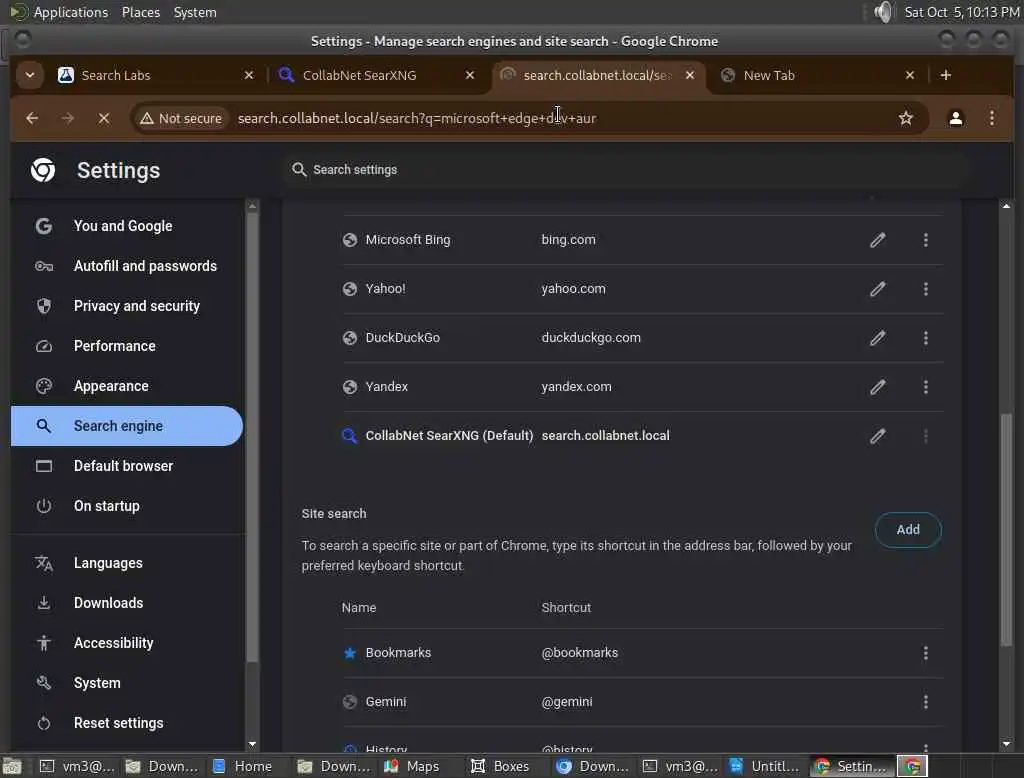The height and width of the screenshot is (778, 1024).
Task: Edit the CollabNet SearXNG default entry
Action: (878, 436)
